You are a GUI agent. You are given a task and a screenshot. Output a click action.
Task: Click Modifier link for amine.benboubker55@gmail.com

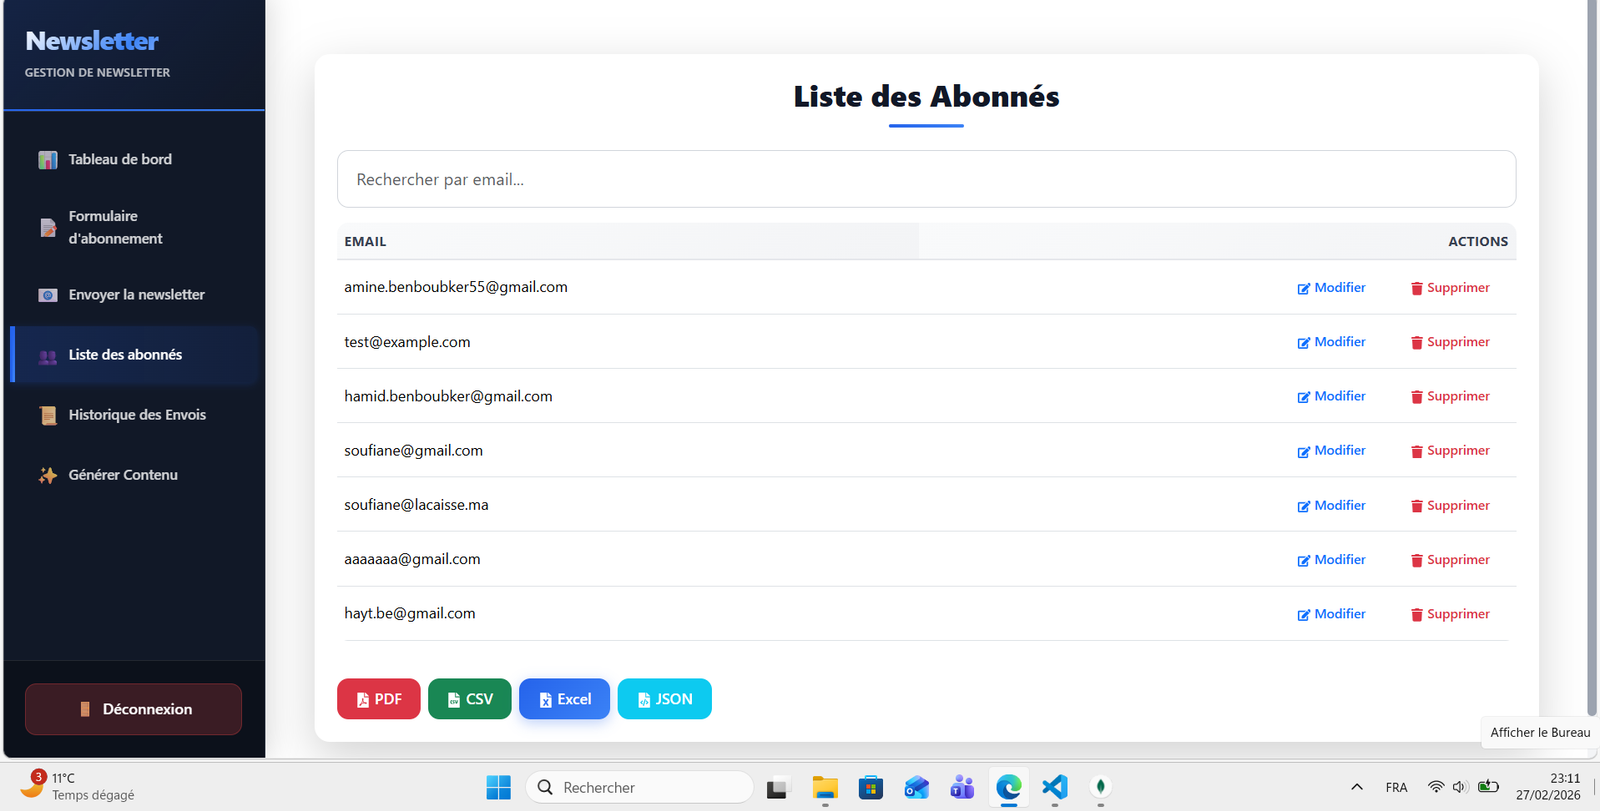1331,288
